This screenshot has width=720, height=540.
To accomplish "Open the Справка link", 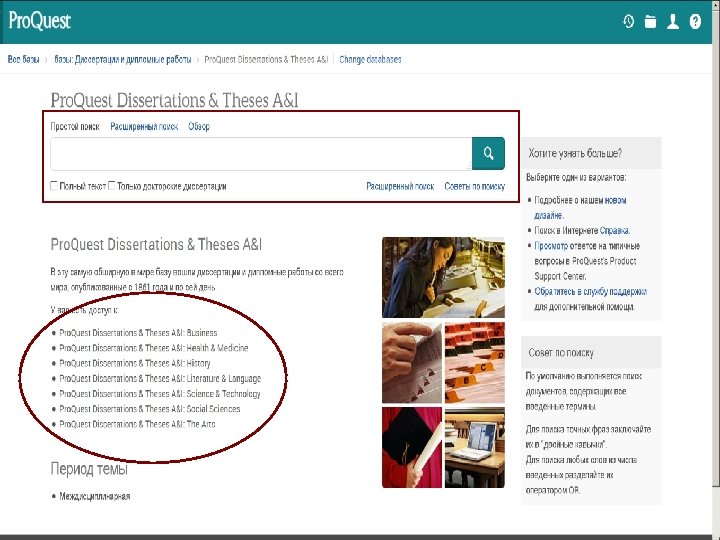I will [x=614, y=230].
